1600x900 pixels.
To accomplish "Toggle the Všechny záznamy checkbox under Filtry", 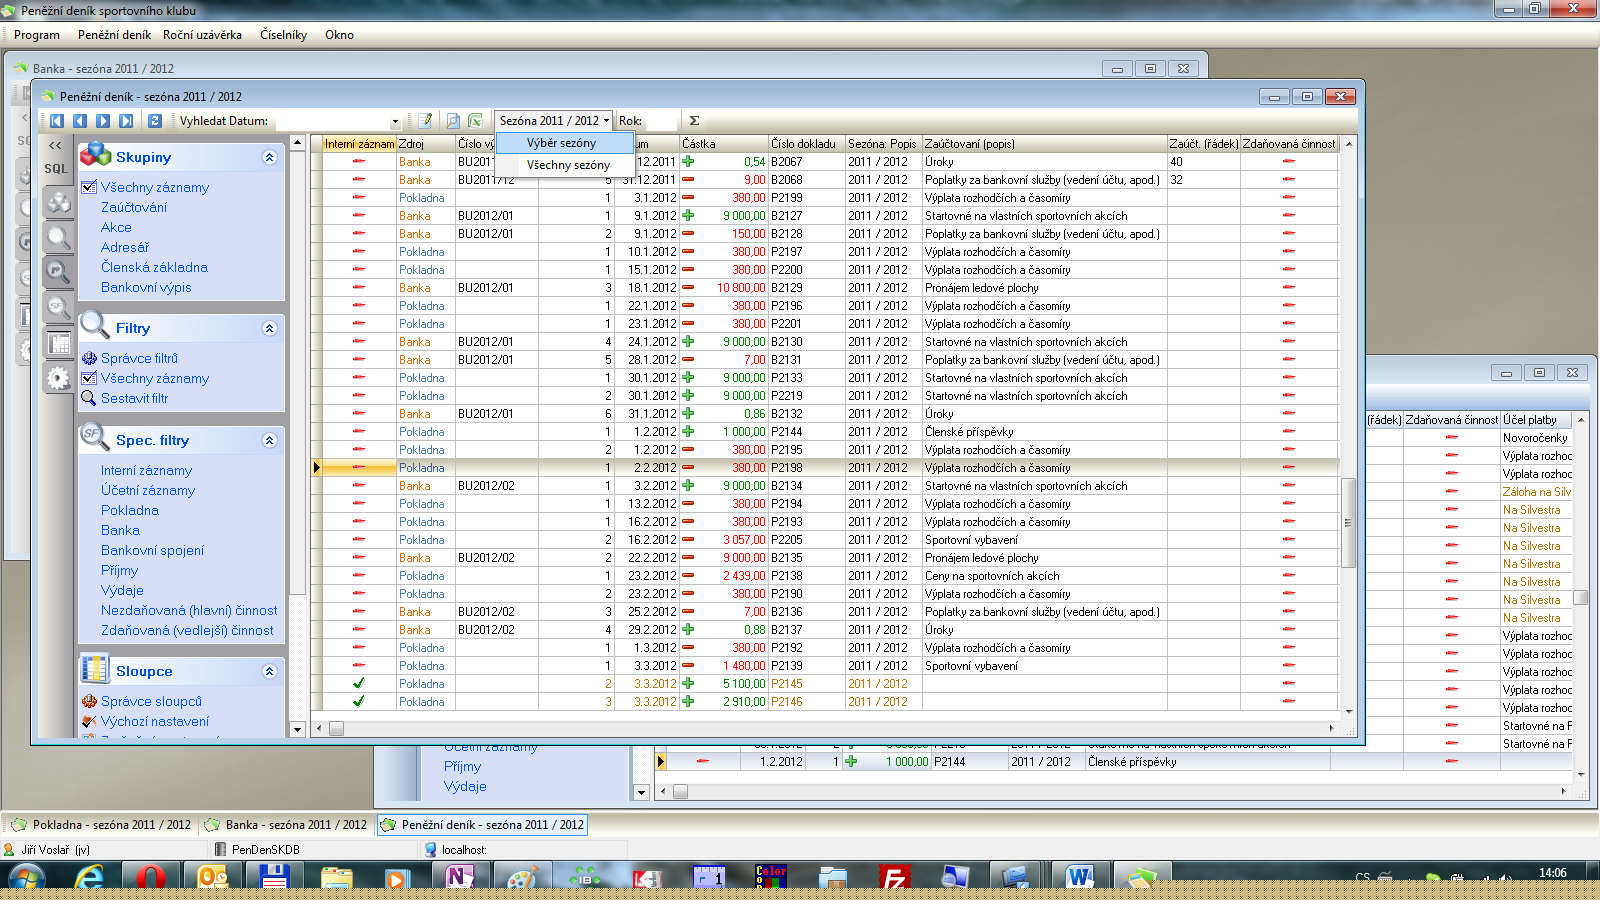I will click(x=89, y=378).
